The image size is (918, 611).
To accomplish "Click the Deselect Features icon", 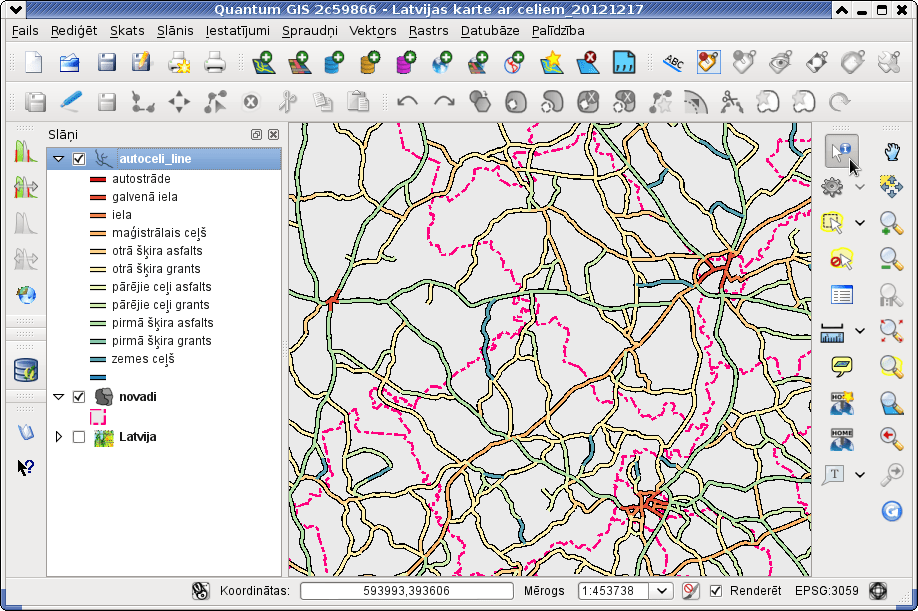I will click(842, 259).
